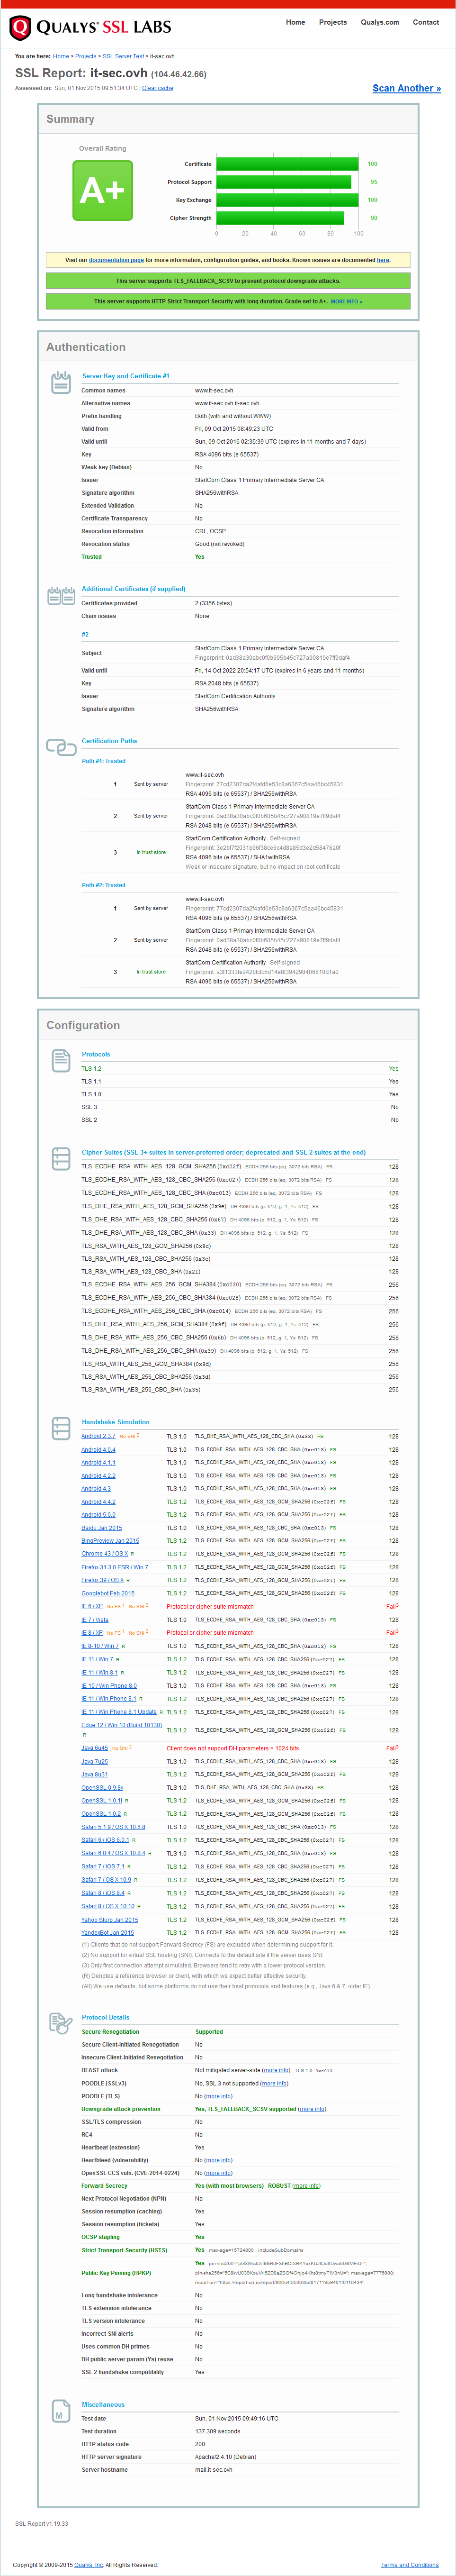Click the Certification Paths chain icon
The height and width of the screenshot is (2576, 456).
point(61,746)
